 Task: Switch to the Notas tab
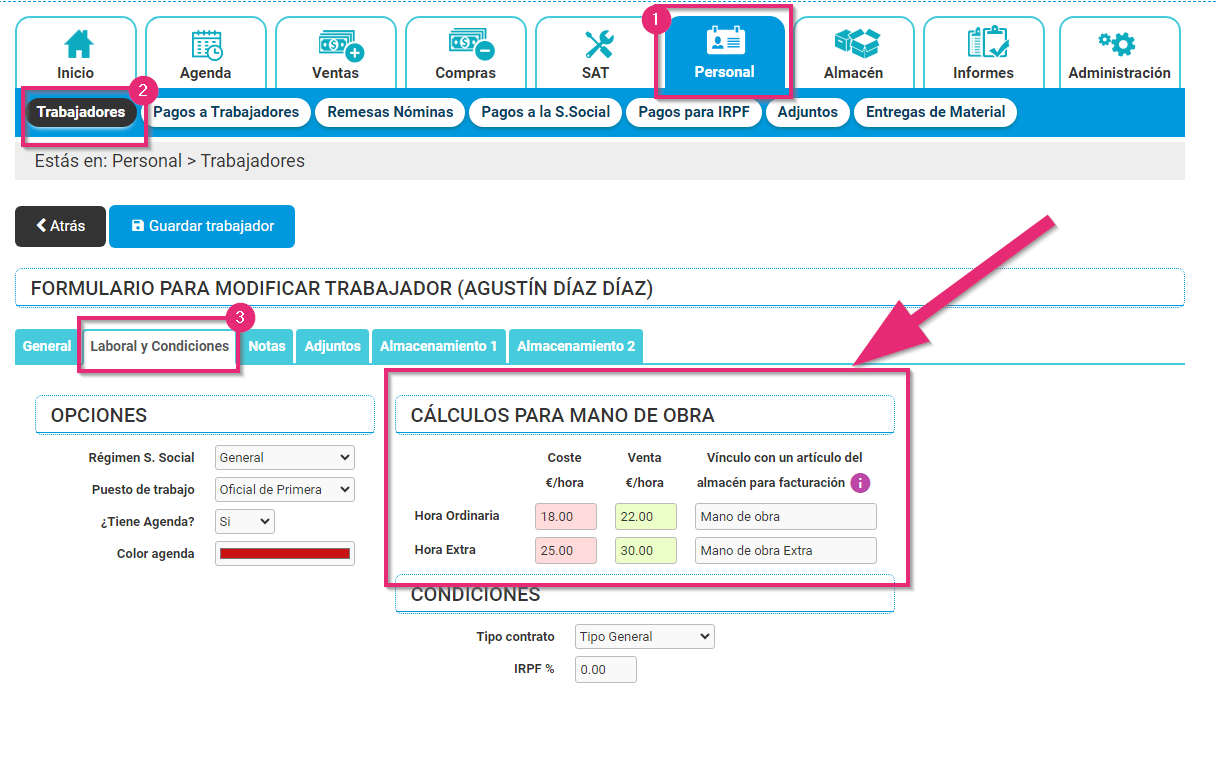point(267,346)
